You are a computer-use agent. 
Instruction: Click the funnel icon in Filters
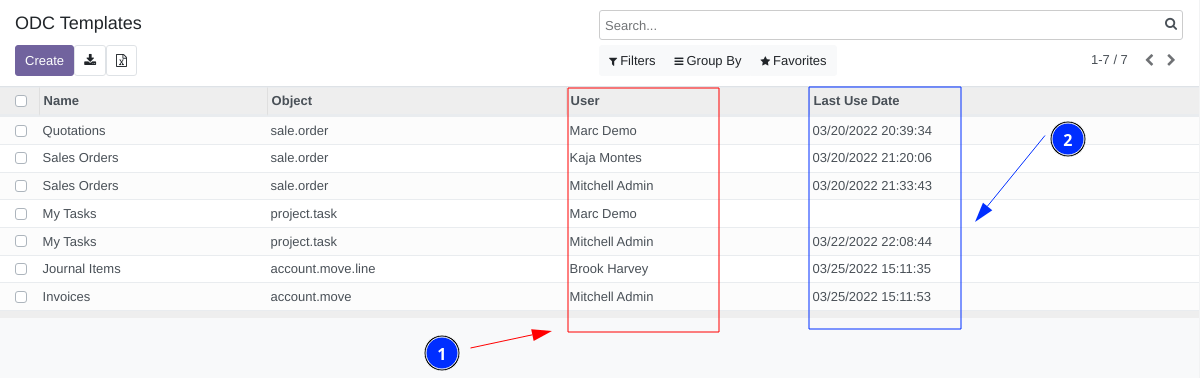point(613,61)
